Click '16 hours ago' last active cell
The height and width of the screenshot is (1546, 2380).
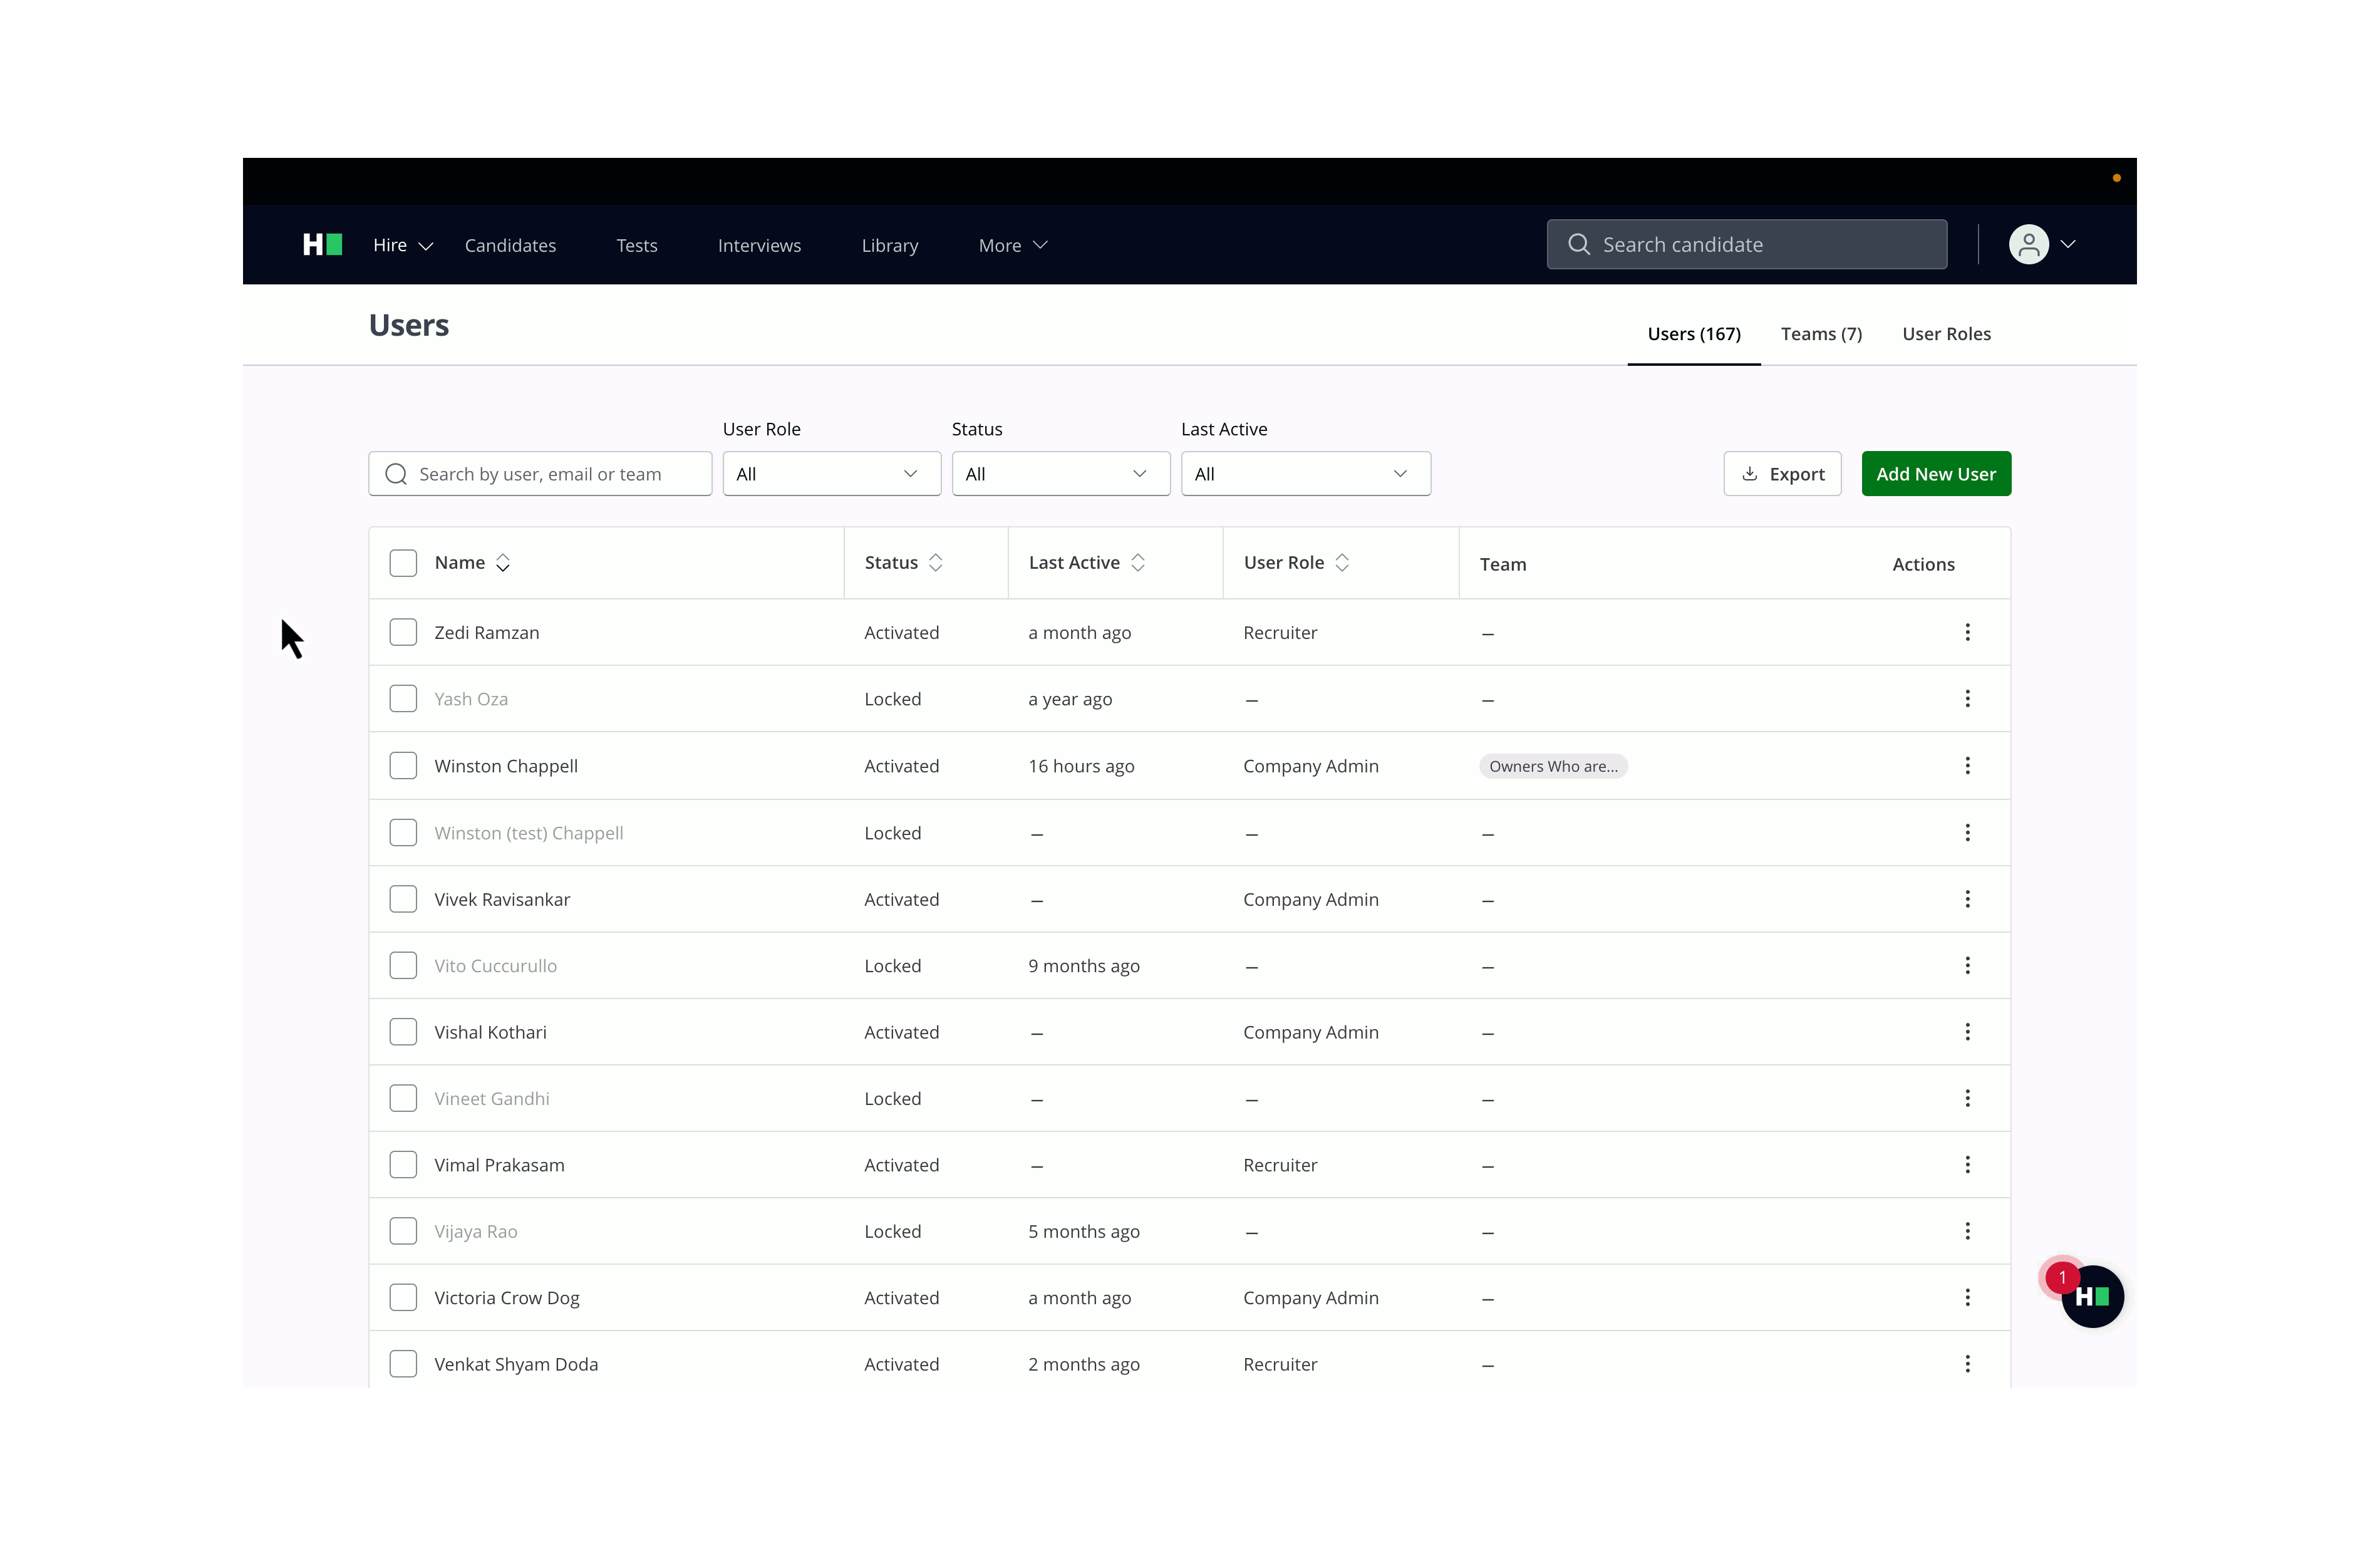coord(1081,766)
